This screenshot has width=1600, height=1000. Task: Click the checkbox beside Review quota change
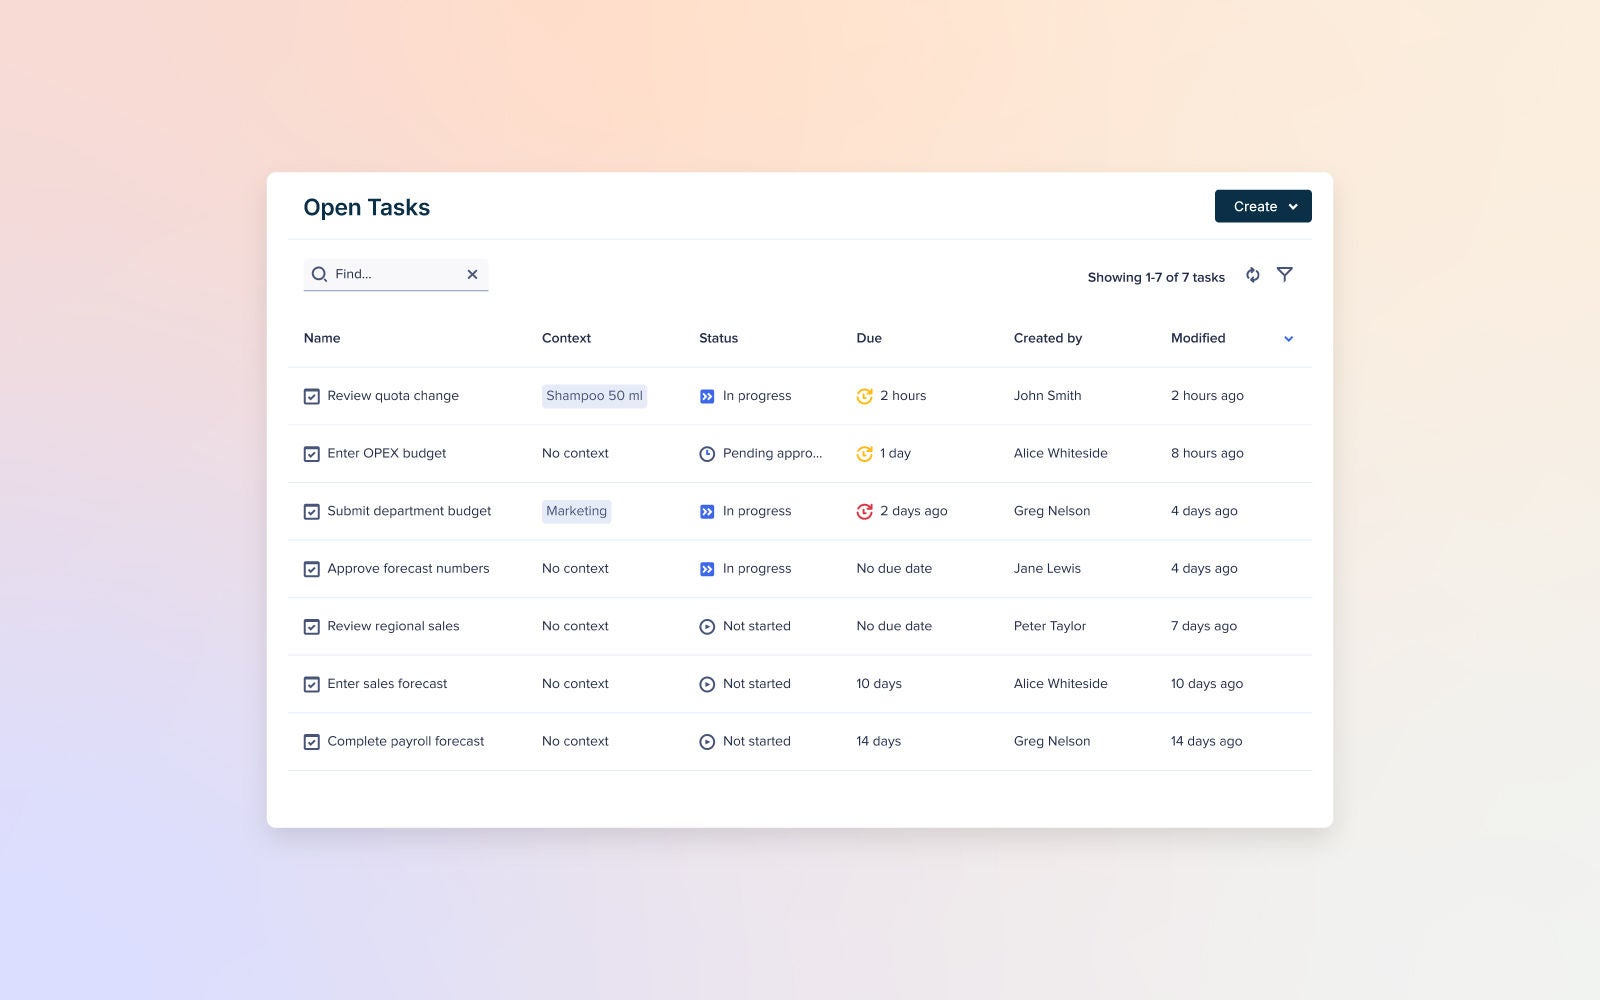click(312, 396)
